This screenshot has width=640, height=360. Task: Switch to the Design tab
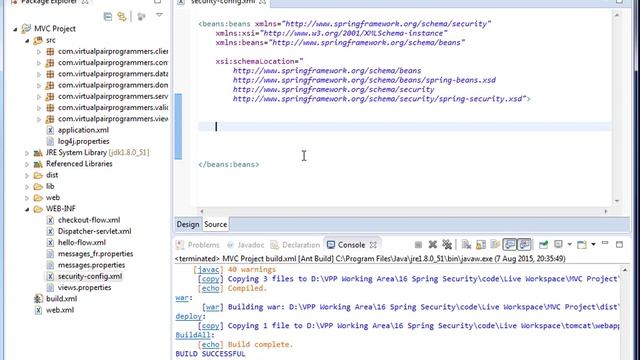point(188,224)
